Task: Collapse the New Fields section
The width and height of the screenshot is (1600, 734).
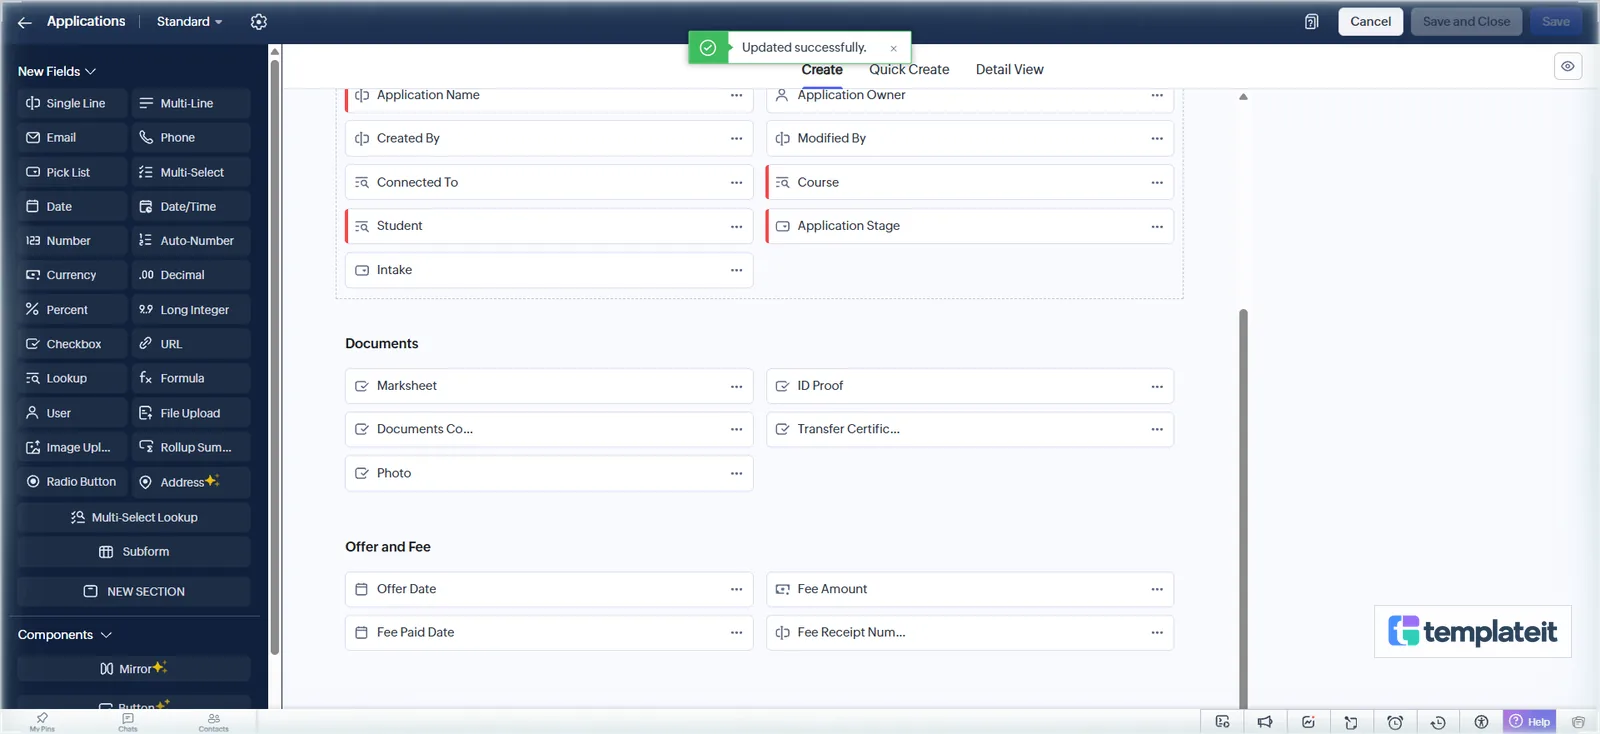Action: point(57,71)
